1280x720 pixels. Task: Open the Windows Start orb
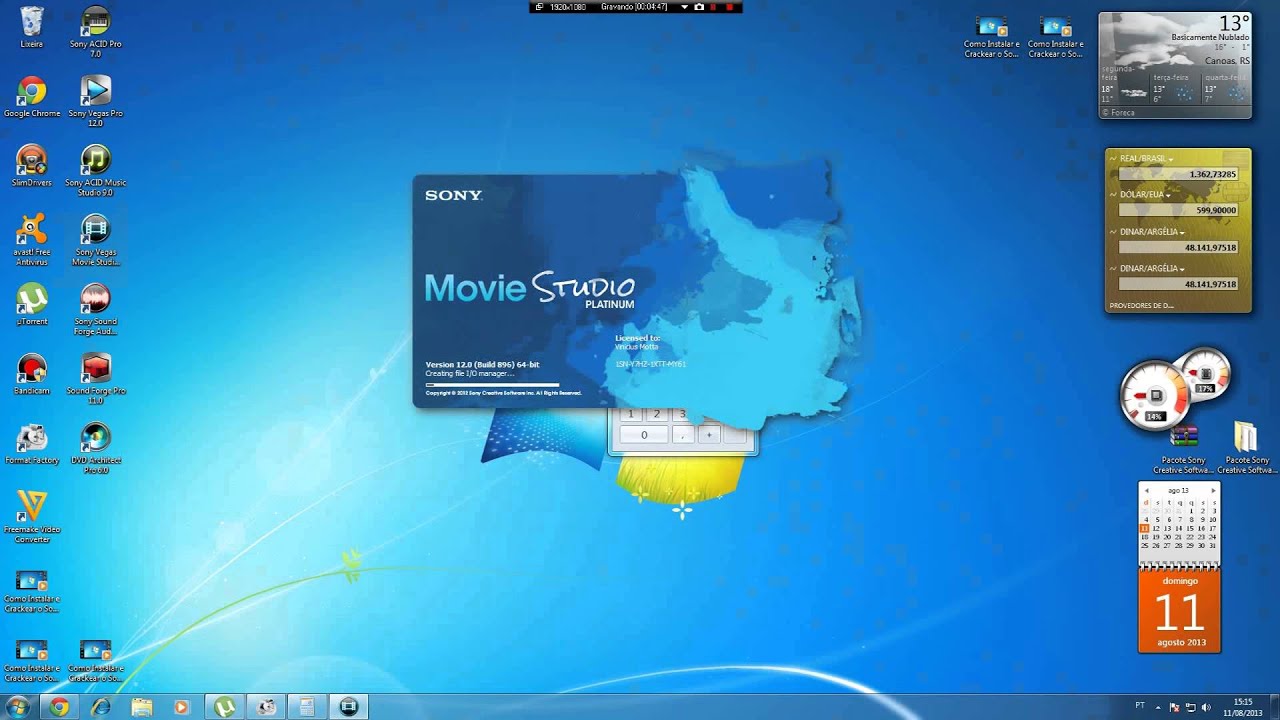17,707
